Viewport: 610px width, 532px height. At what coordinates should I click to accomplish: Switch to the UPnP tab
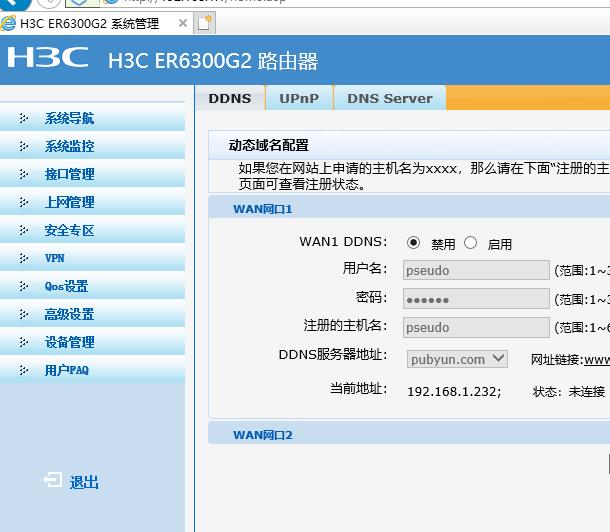point(299,98)
